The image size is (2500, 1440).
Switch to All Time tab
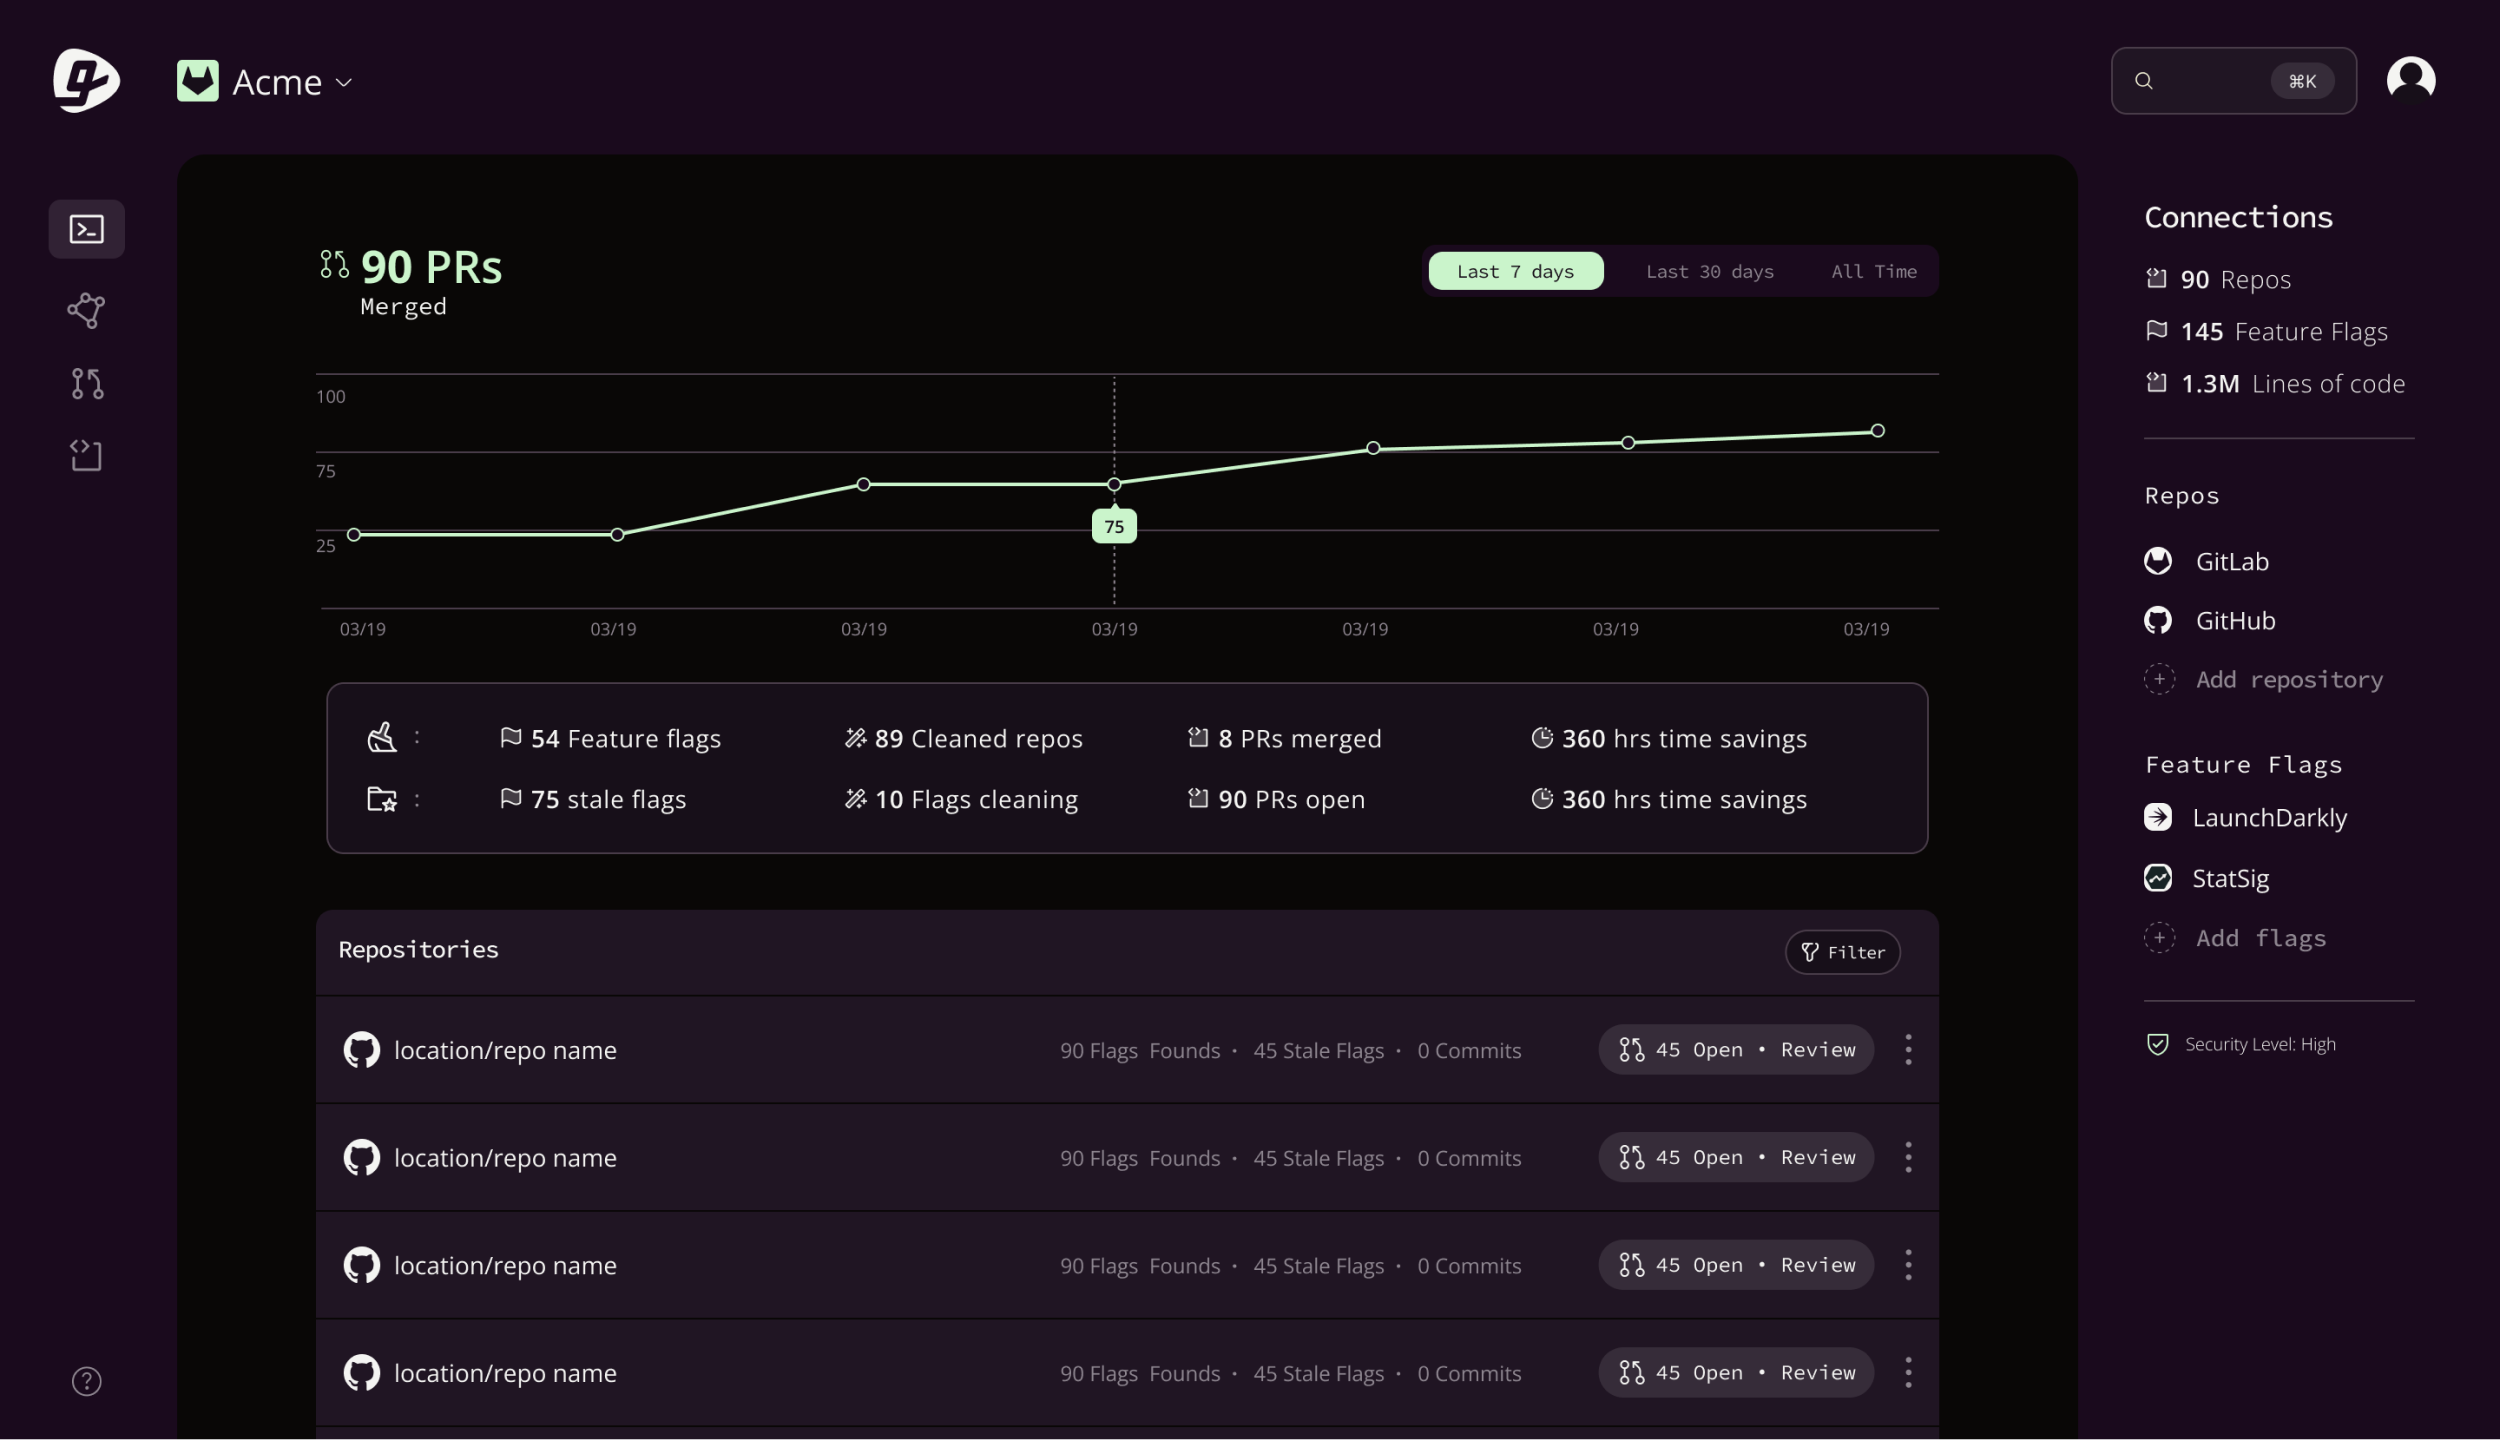coord(1873,271)
